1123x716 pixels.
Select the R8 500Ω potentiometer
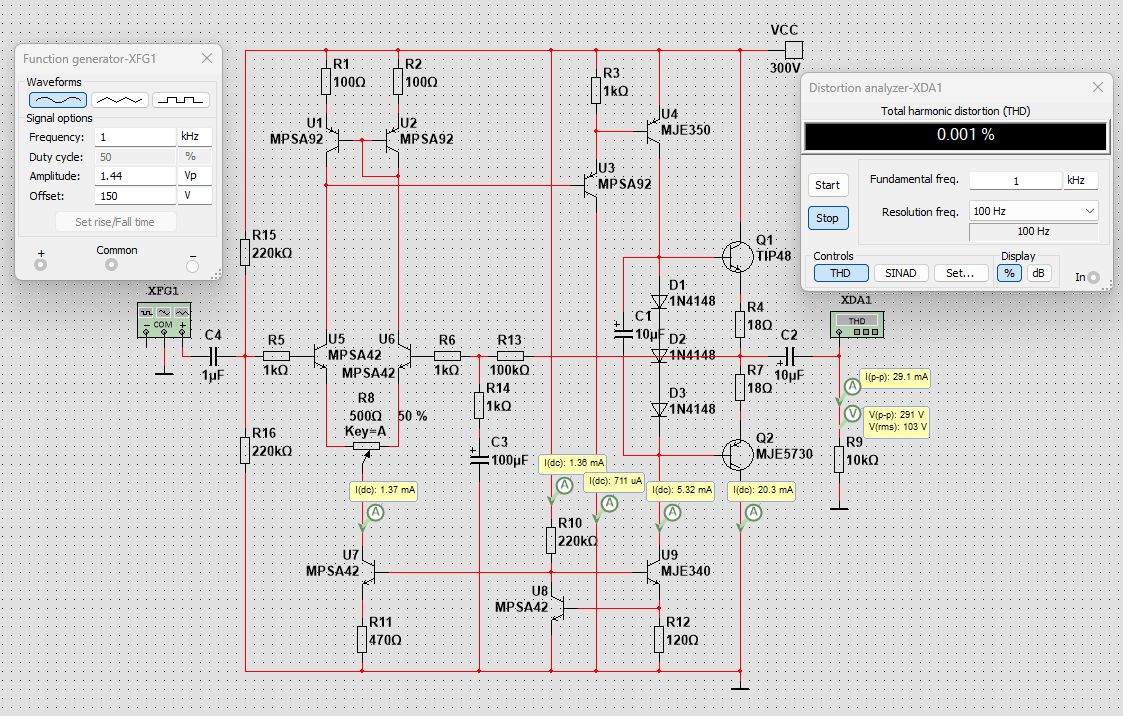367,447
